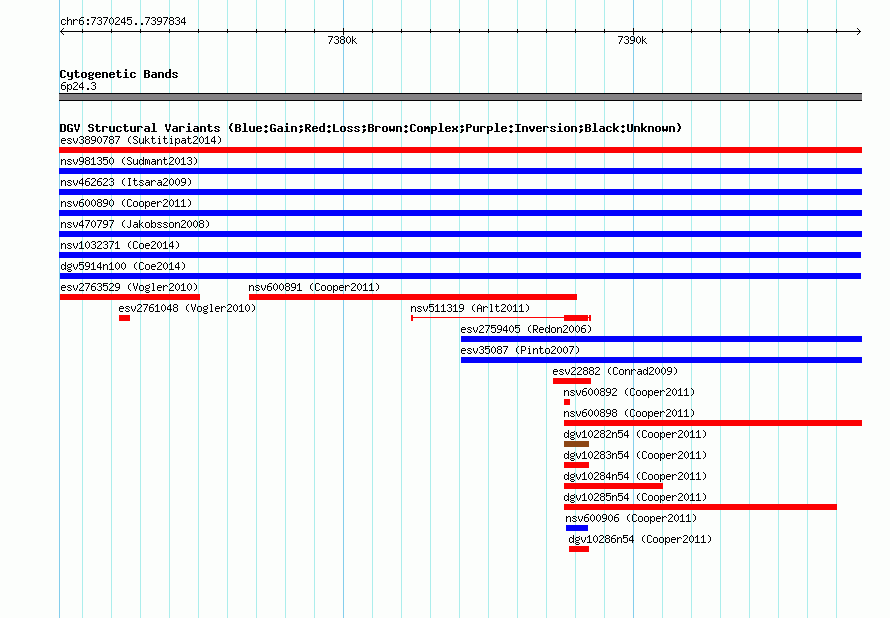Select the red esv3890787 loss bar
890x618 pixels.
[x=460, y=150]
